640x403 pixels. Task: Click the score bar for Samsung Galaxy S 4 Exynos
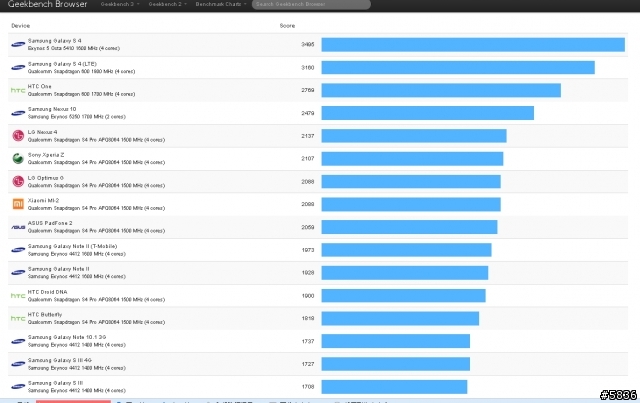[473, 45]
